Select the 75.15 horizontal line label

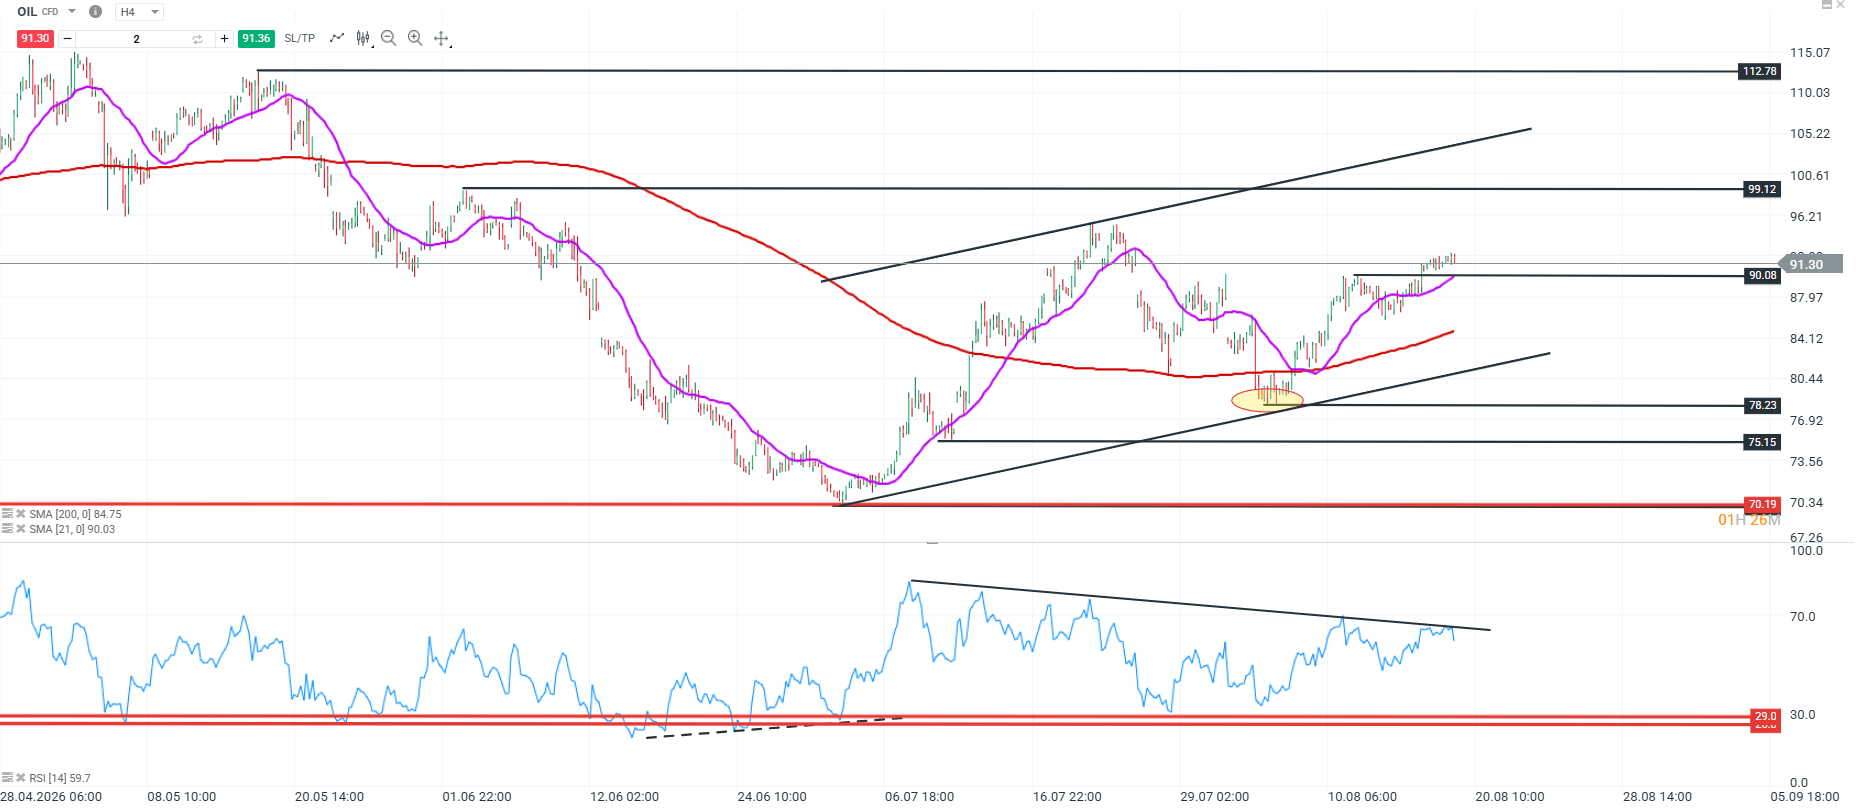1762,442
